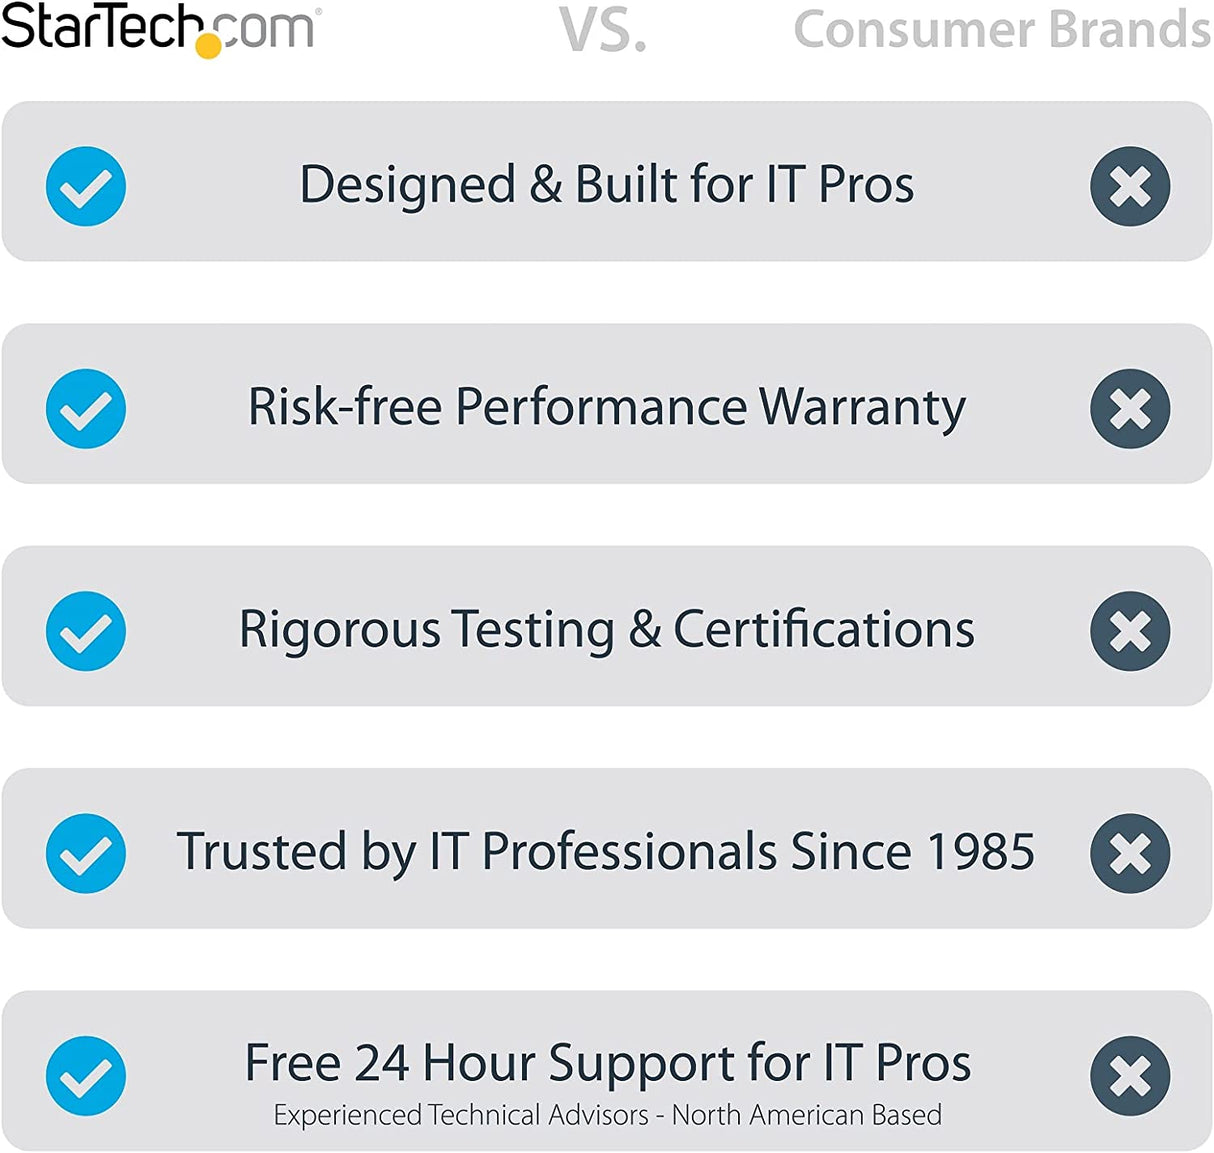Click Experienced Technical Advisors subtitle text
Screen dimensions: 1214x1153
click(607, 1115)
